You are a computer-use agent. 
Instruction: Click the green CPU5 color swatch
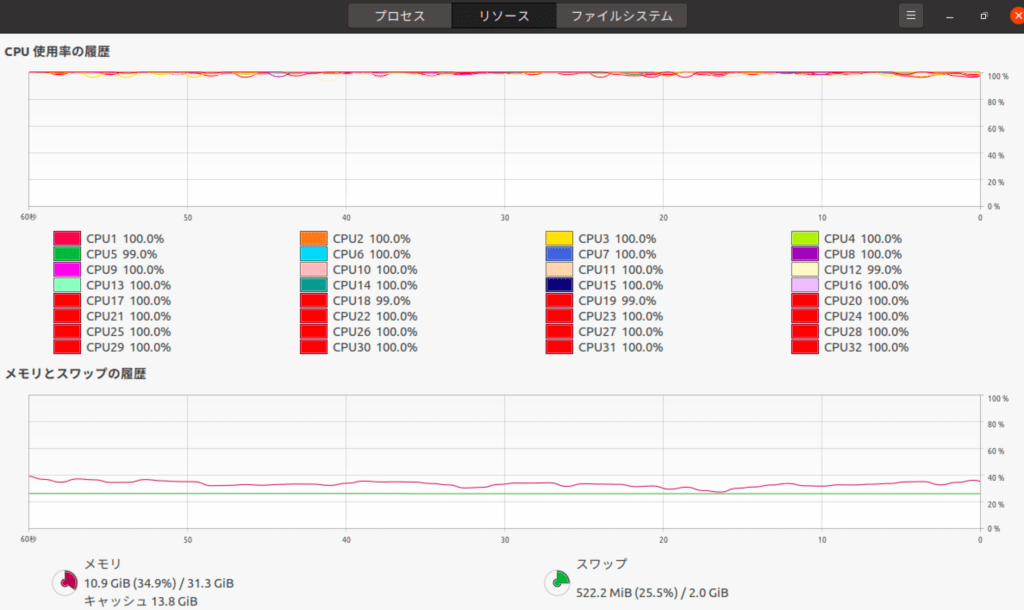click(x=67, y=254)
